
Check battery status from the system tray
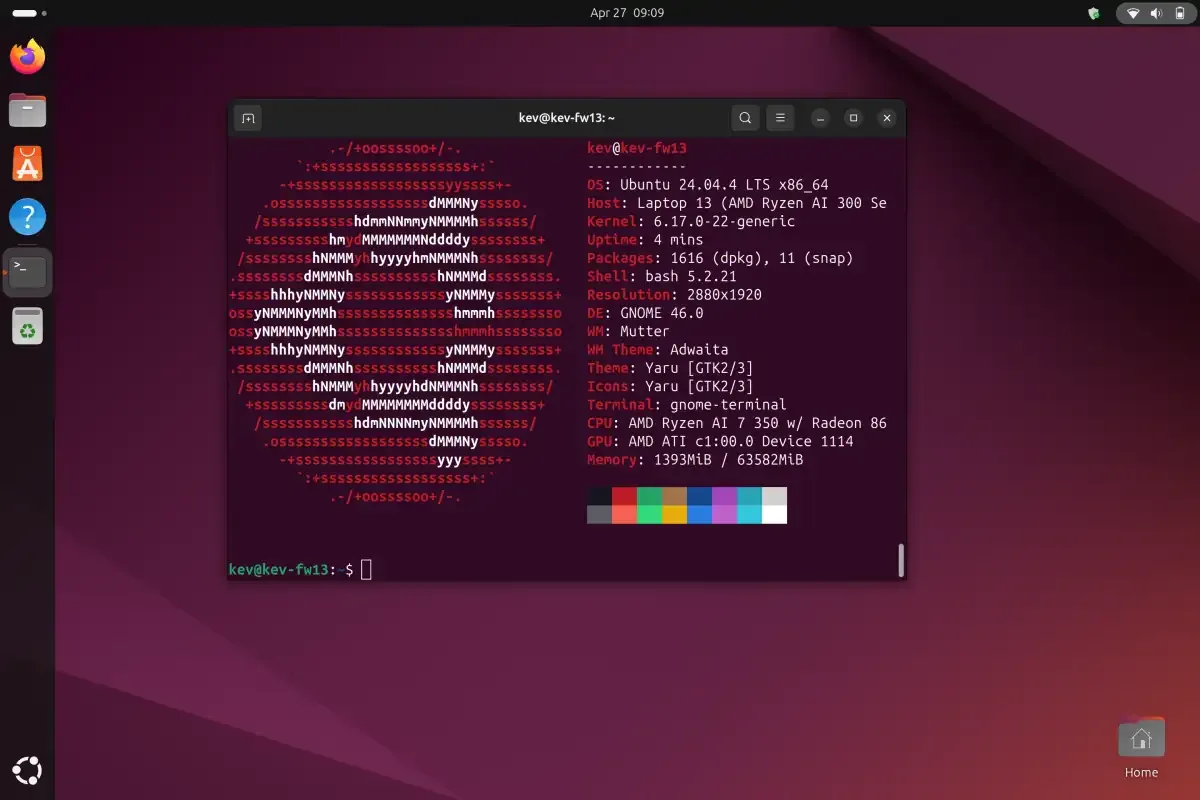[1180, 13]
